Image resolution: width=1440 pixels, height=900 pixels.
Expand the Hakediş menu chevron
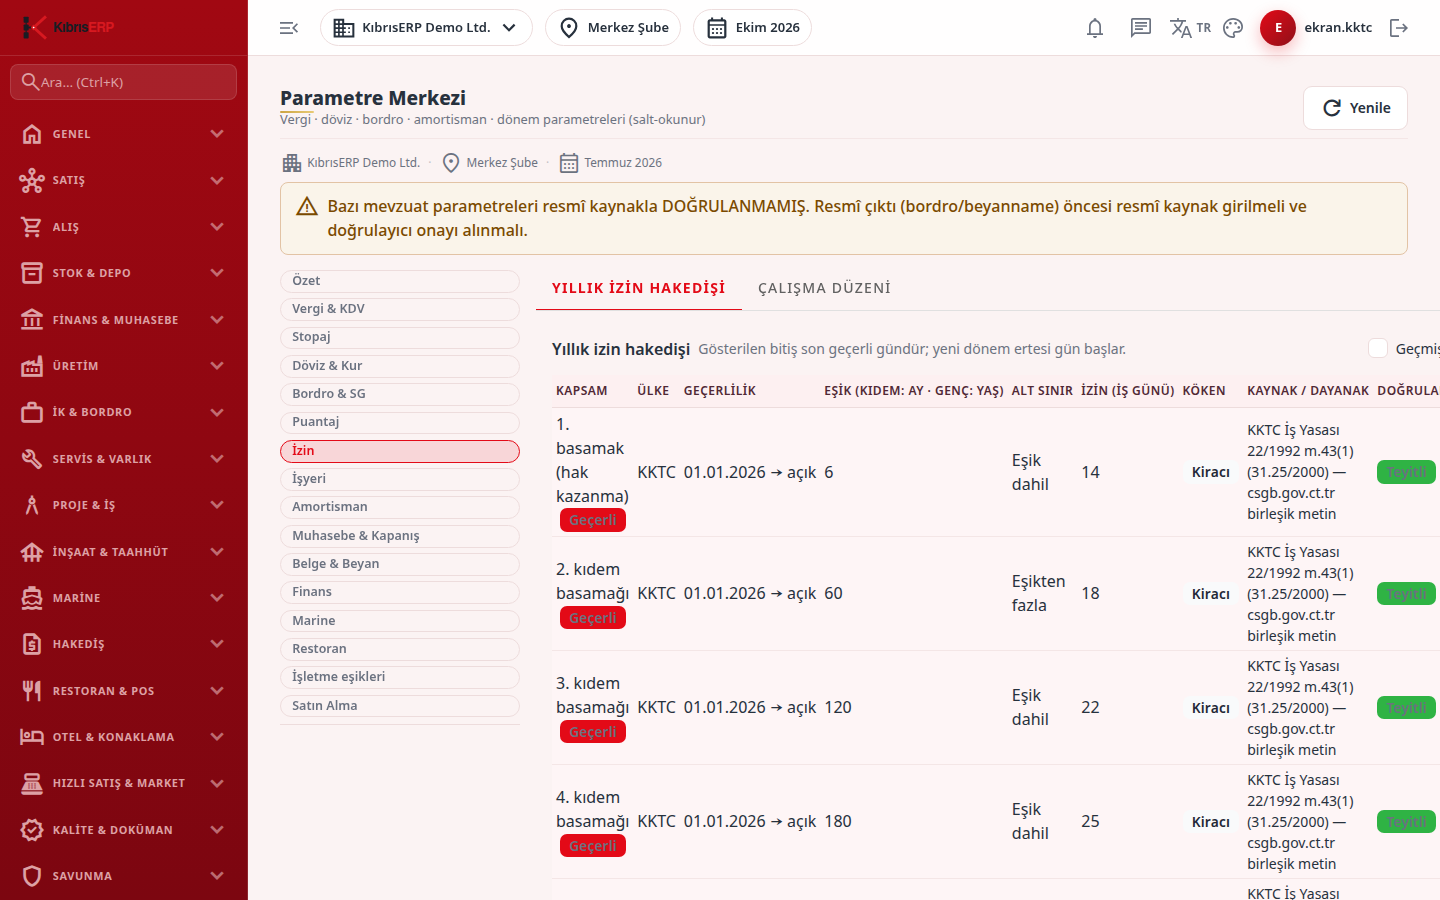point(217,644)
